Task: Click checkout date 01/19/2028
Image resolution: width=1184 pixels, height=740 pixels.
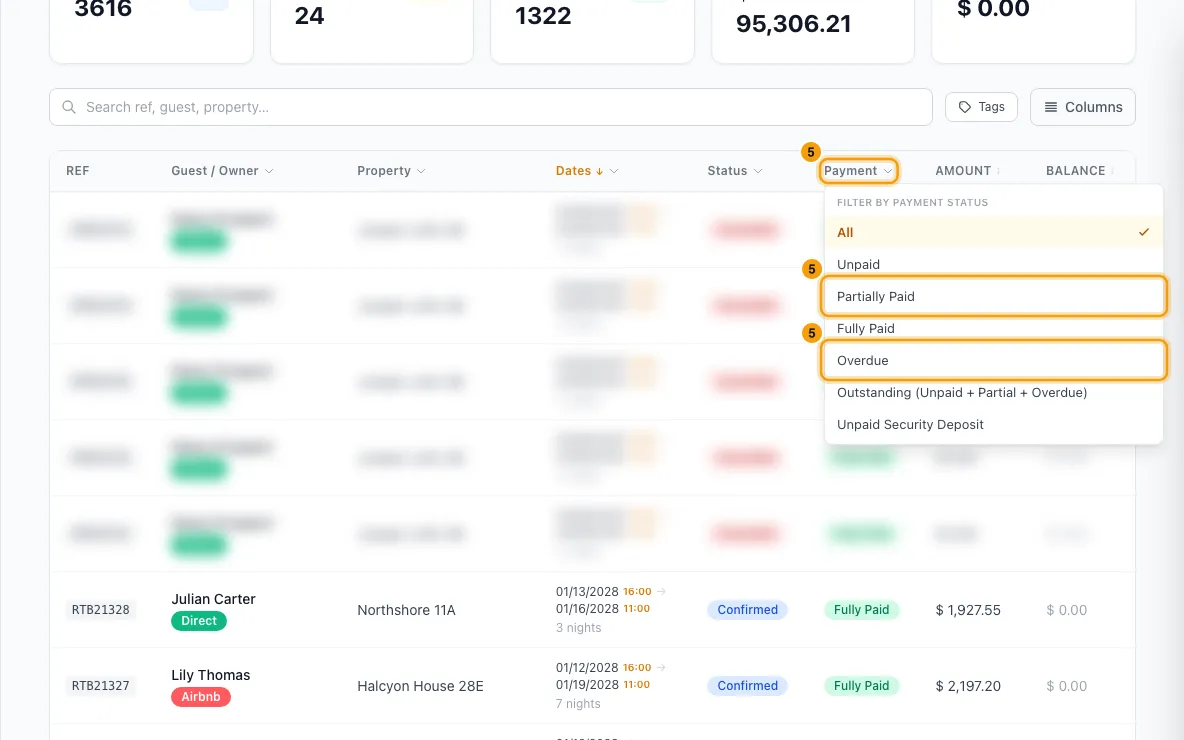Action: coord(587,685)
